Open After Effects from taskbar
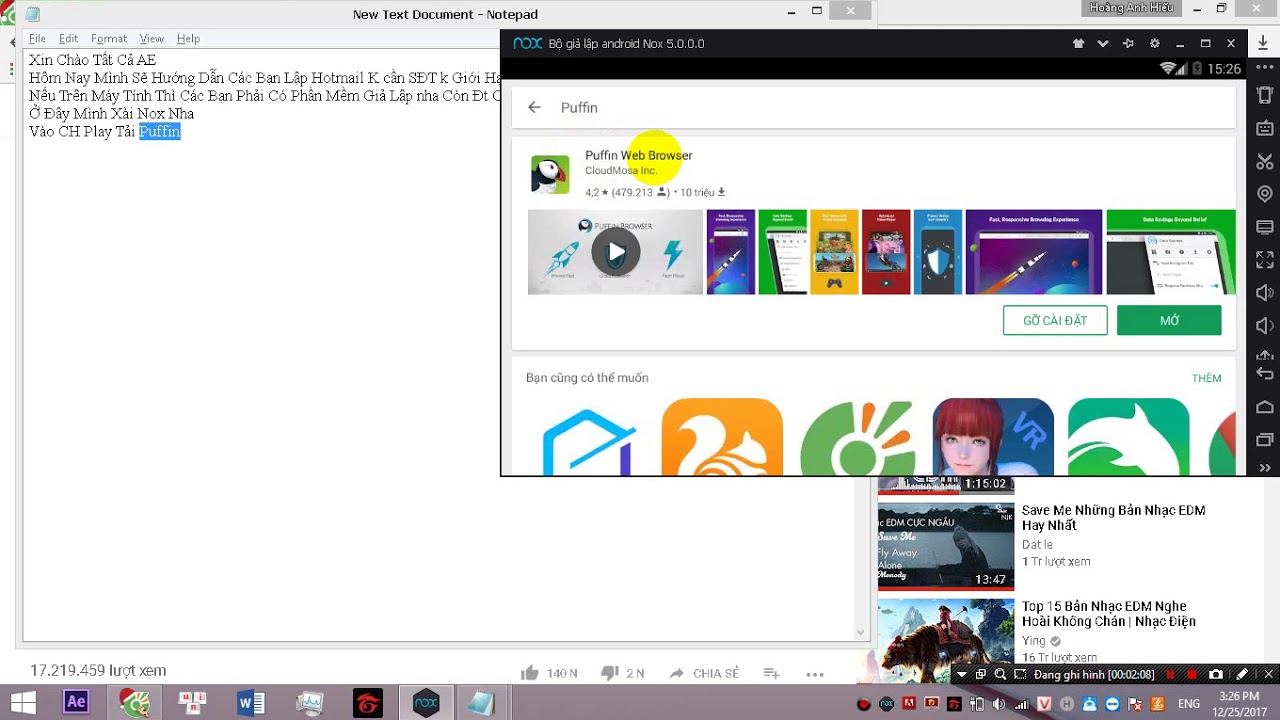1280x720 pixels. pos(76,703)
